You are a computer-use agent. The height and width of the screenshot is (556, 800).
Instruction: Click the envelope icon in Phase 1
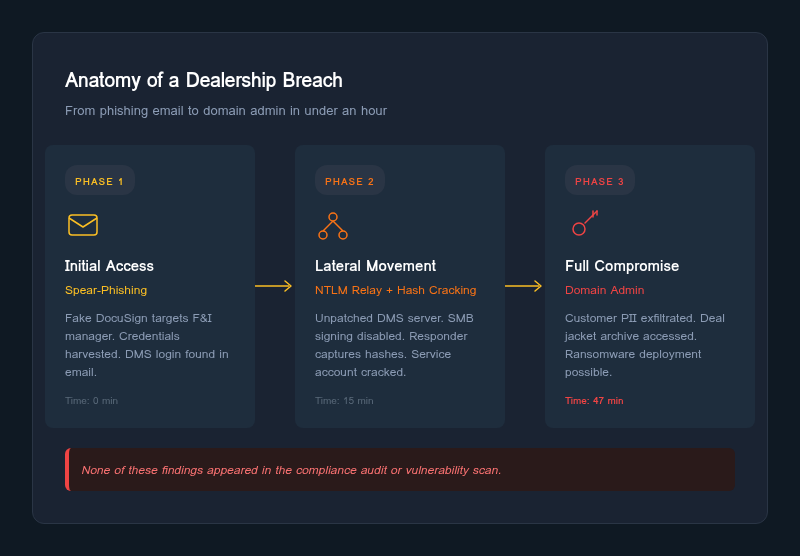point(83,225)
